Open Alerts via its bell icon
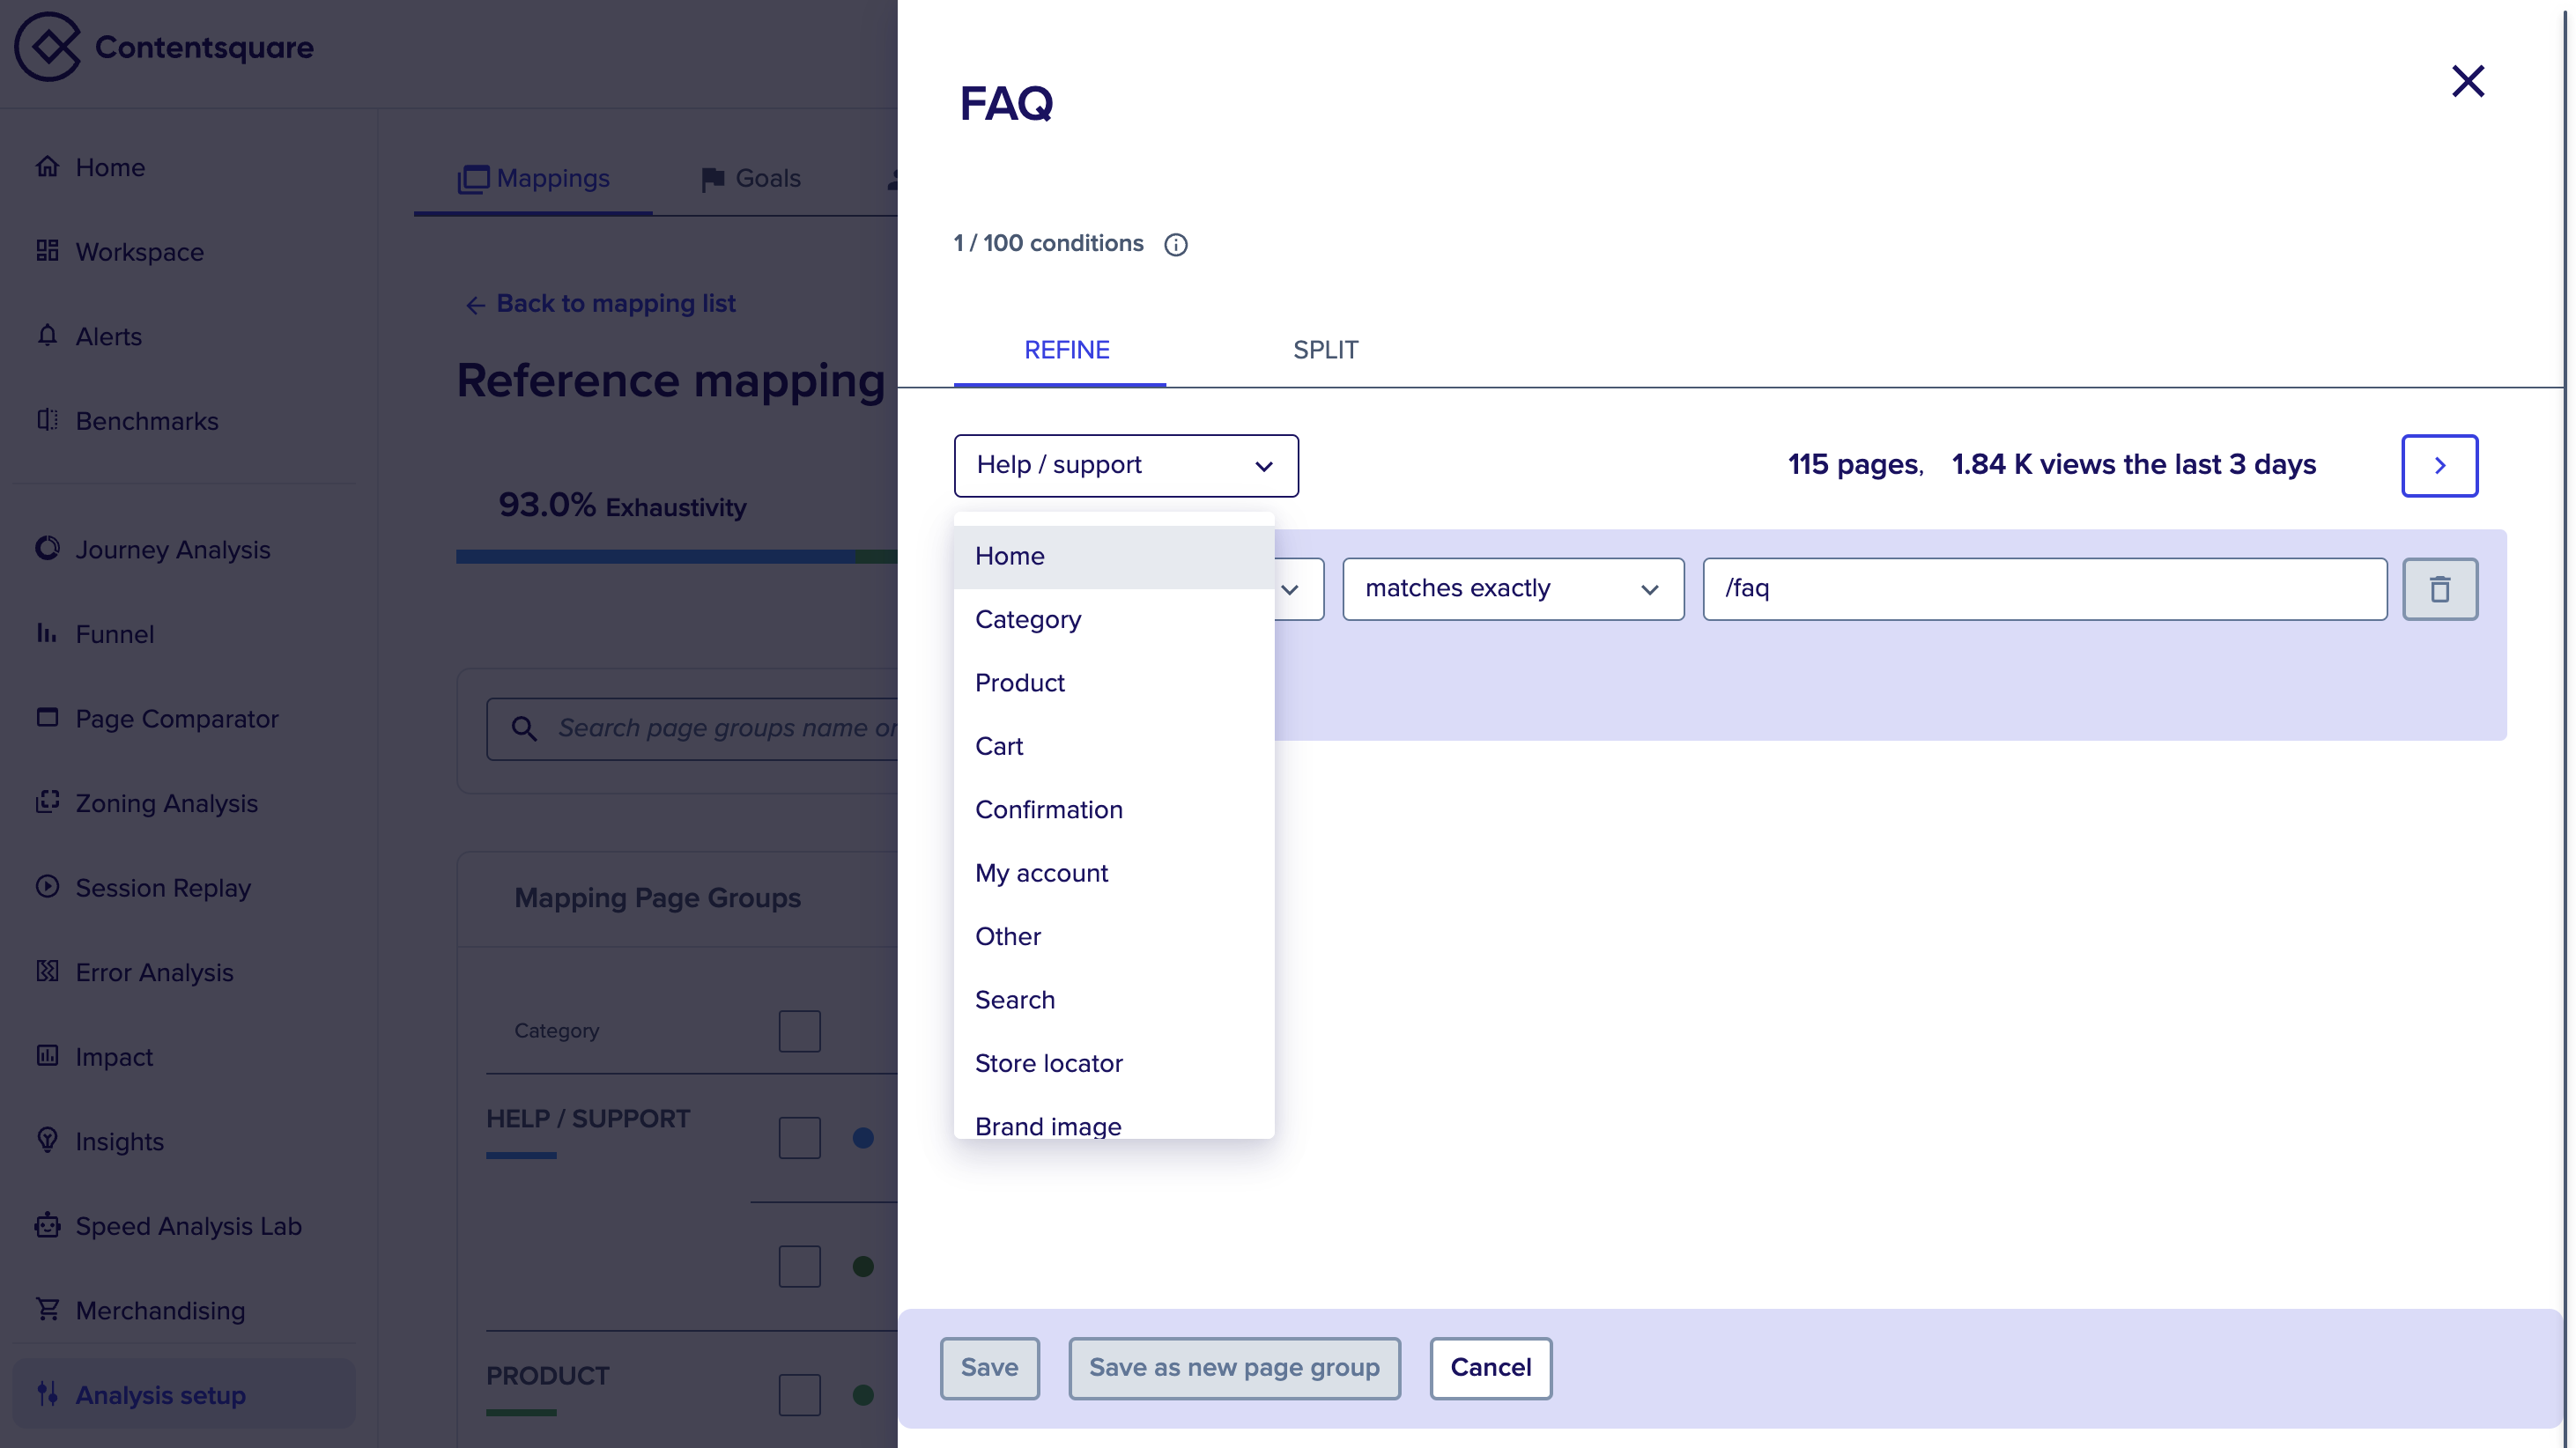 click(x=47, y=335)
